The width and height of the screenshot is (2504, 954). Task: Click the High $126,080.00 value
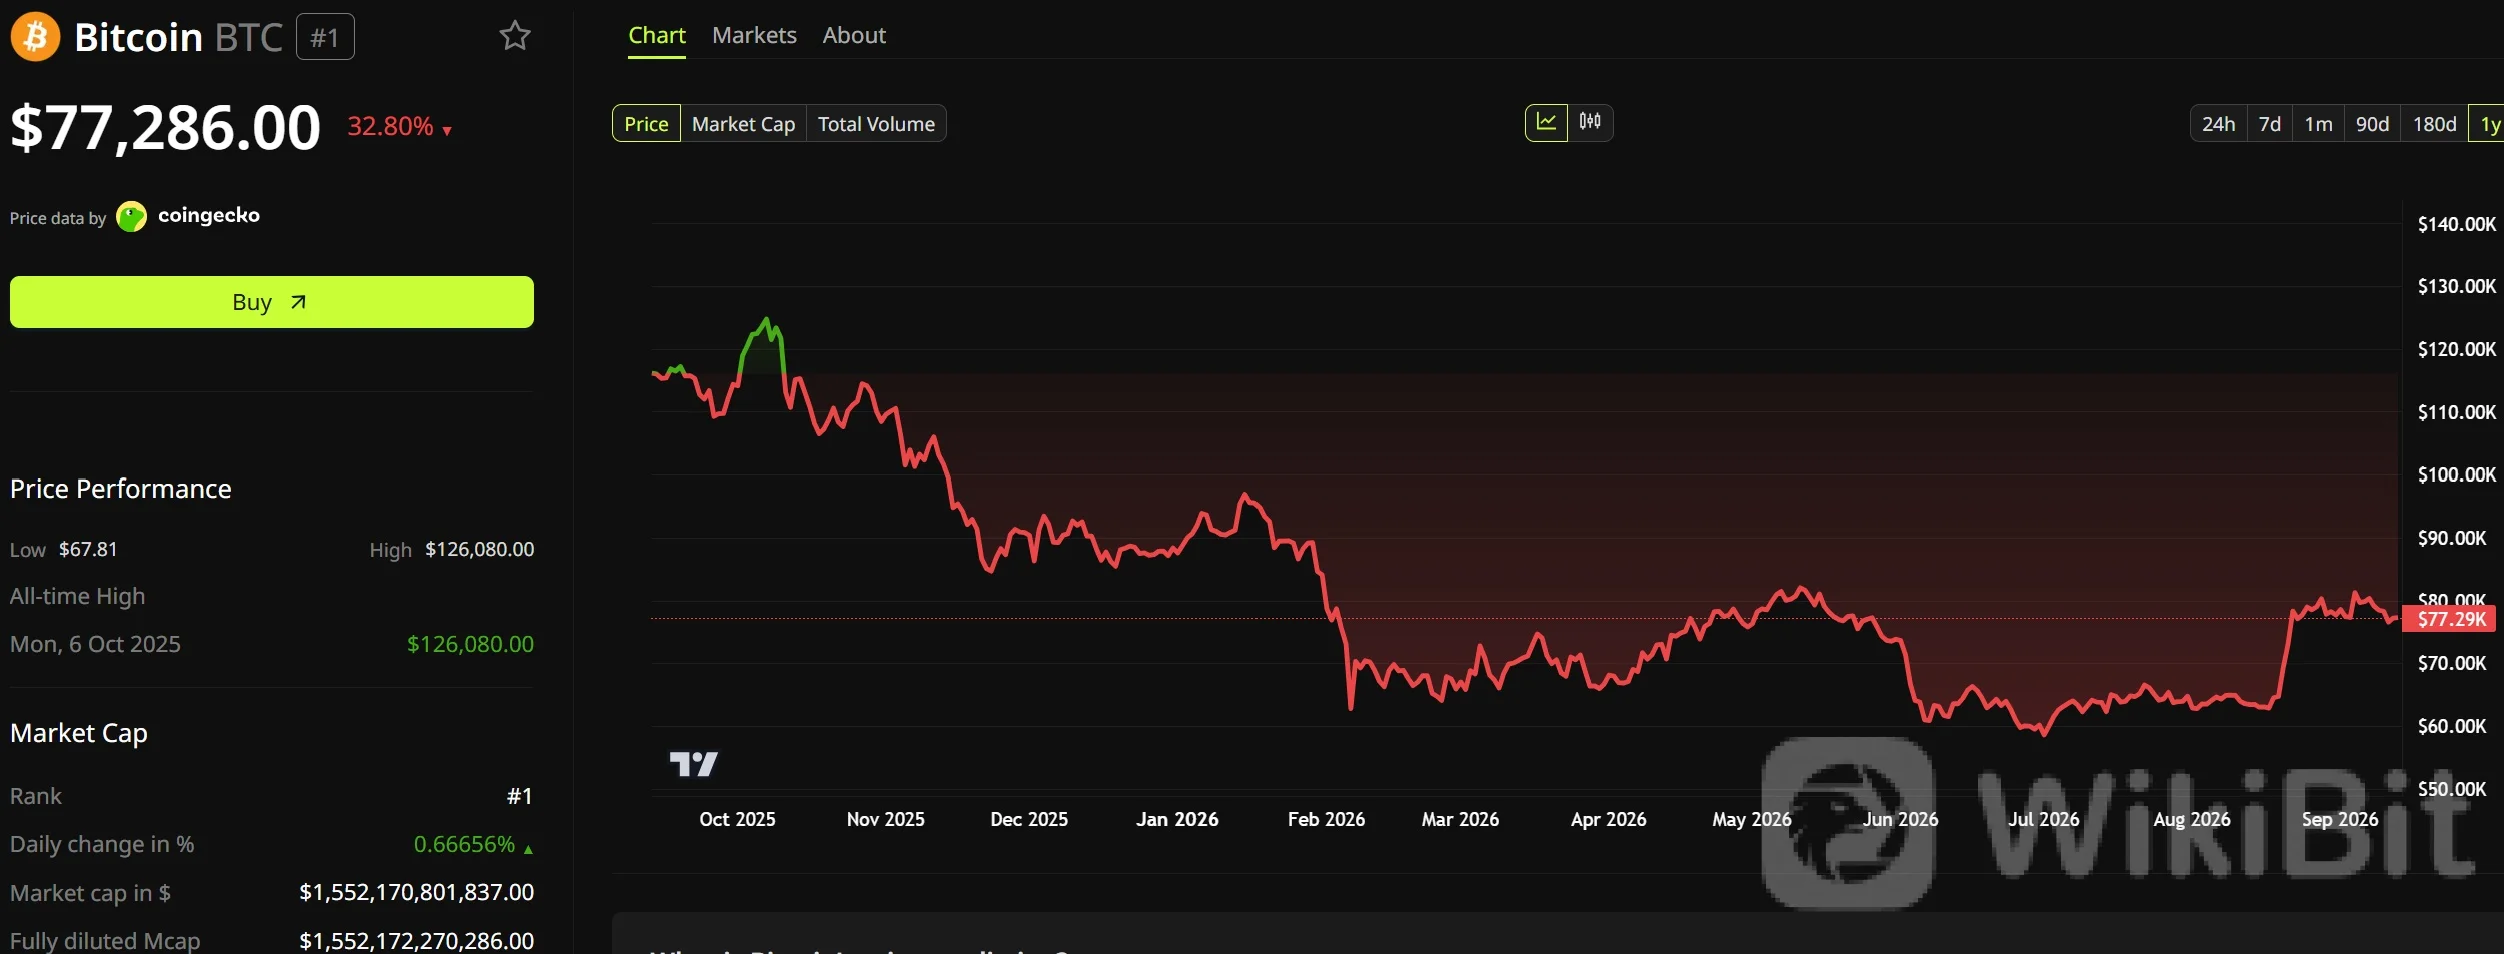(x=479, y=549)
